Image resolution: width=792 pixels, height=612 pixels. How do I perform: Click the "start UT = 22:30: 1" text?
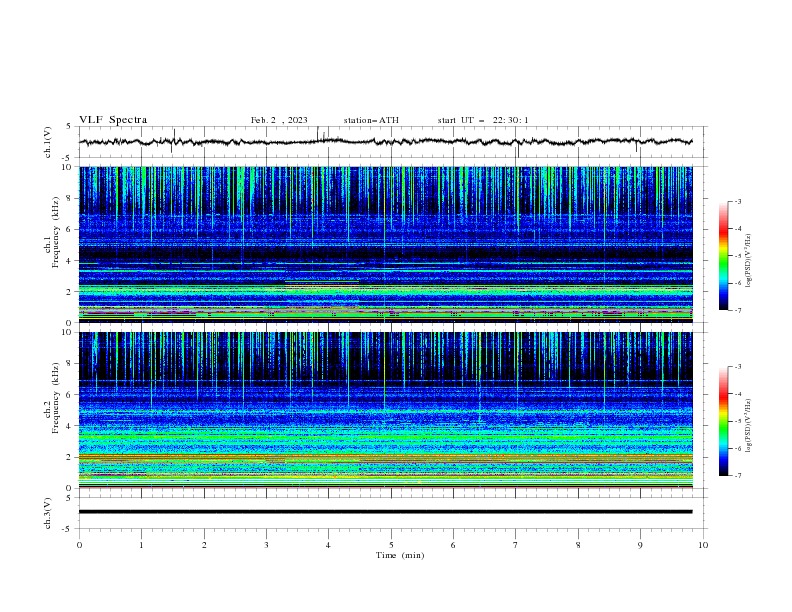tap(483, 120)
